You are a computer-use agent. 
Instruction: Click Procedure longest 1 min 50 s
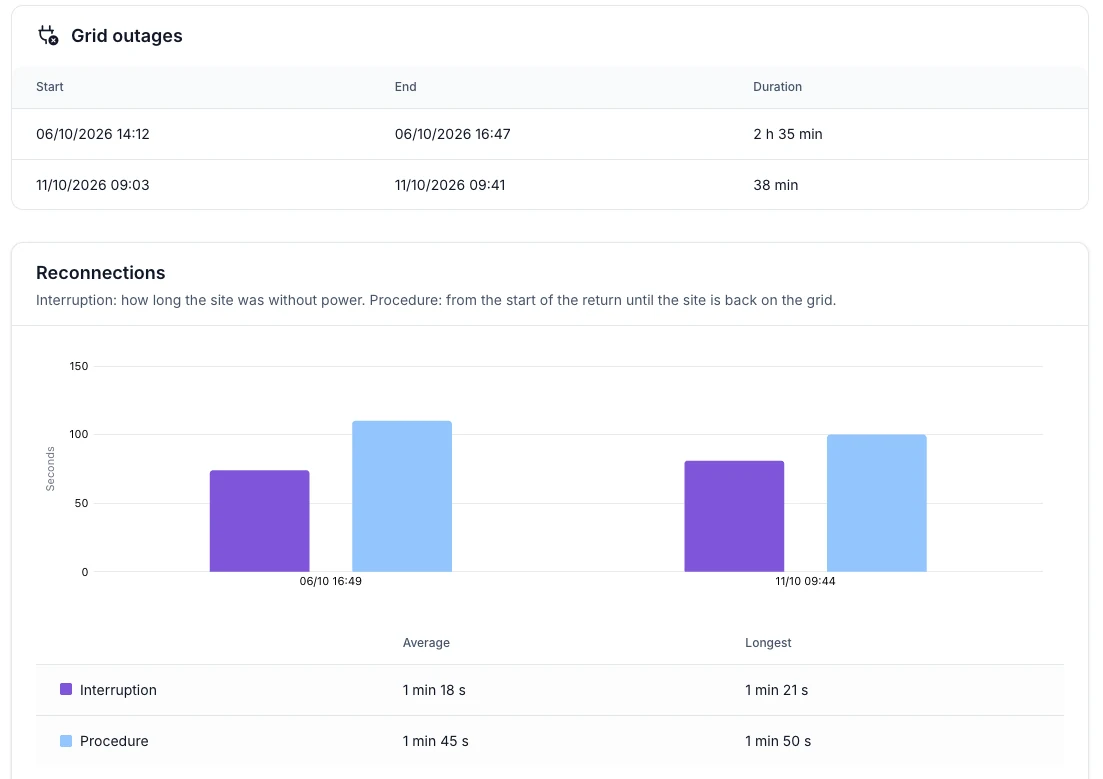click(x=778, y=741)
